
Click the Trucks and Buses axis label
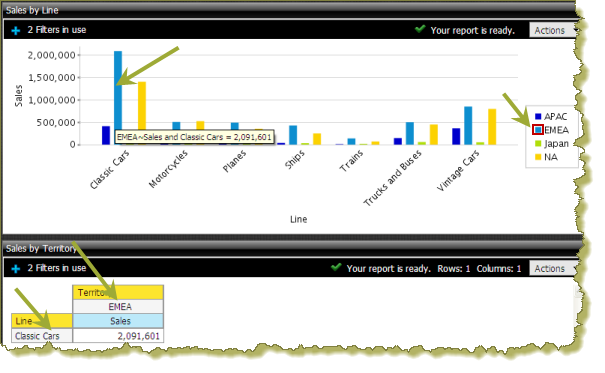(393, 178)
